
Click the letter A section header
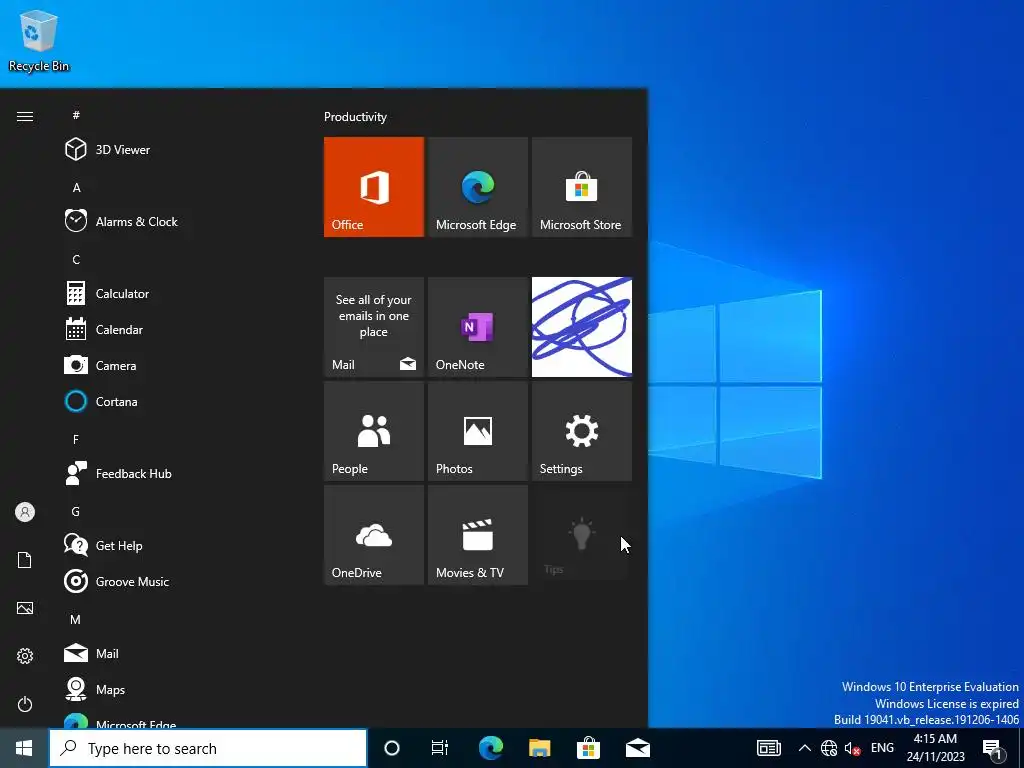(76, 187)
